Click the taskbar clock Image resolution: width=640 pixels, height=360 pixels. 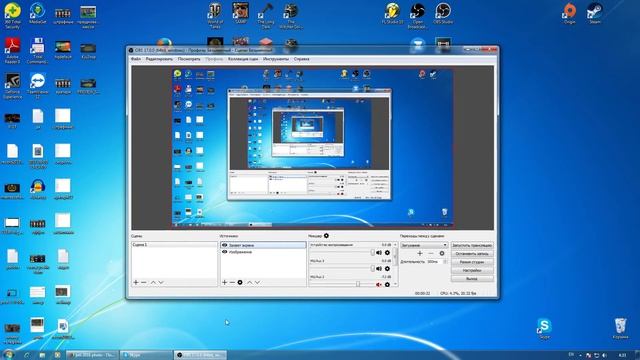[x=622, y=355]
